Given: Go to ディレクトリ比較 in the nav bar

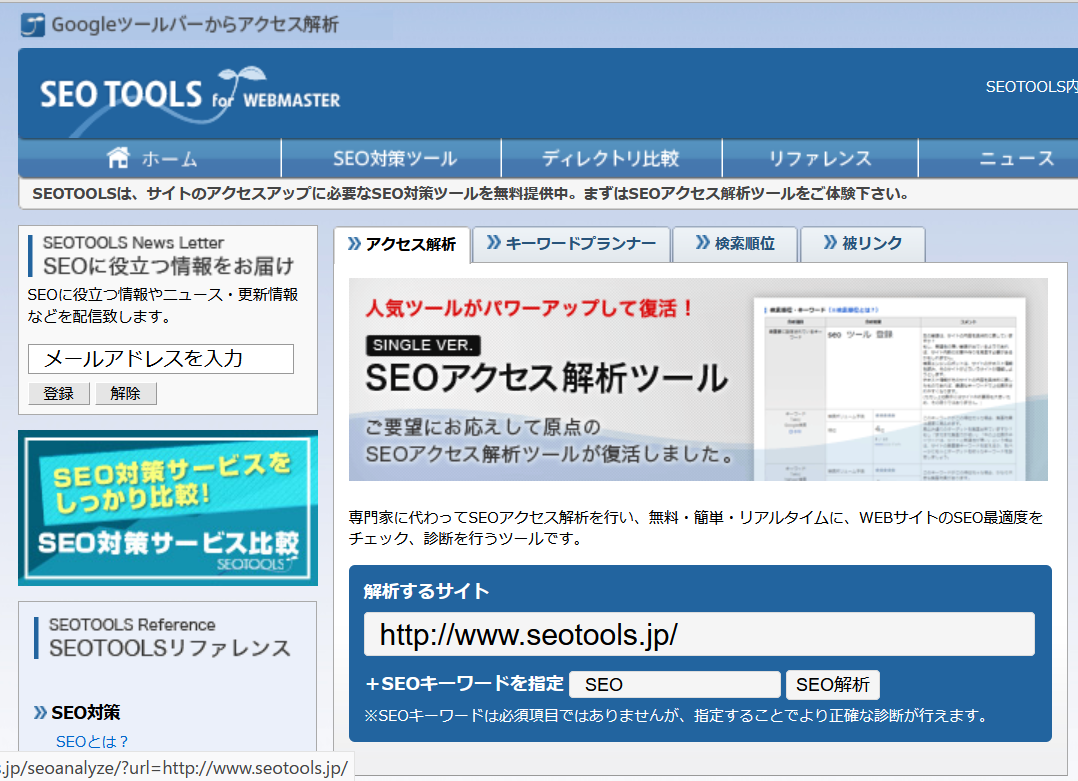Looking at the screenshot, I should point(610,158).
